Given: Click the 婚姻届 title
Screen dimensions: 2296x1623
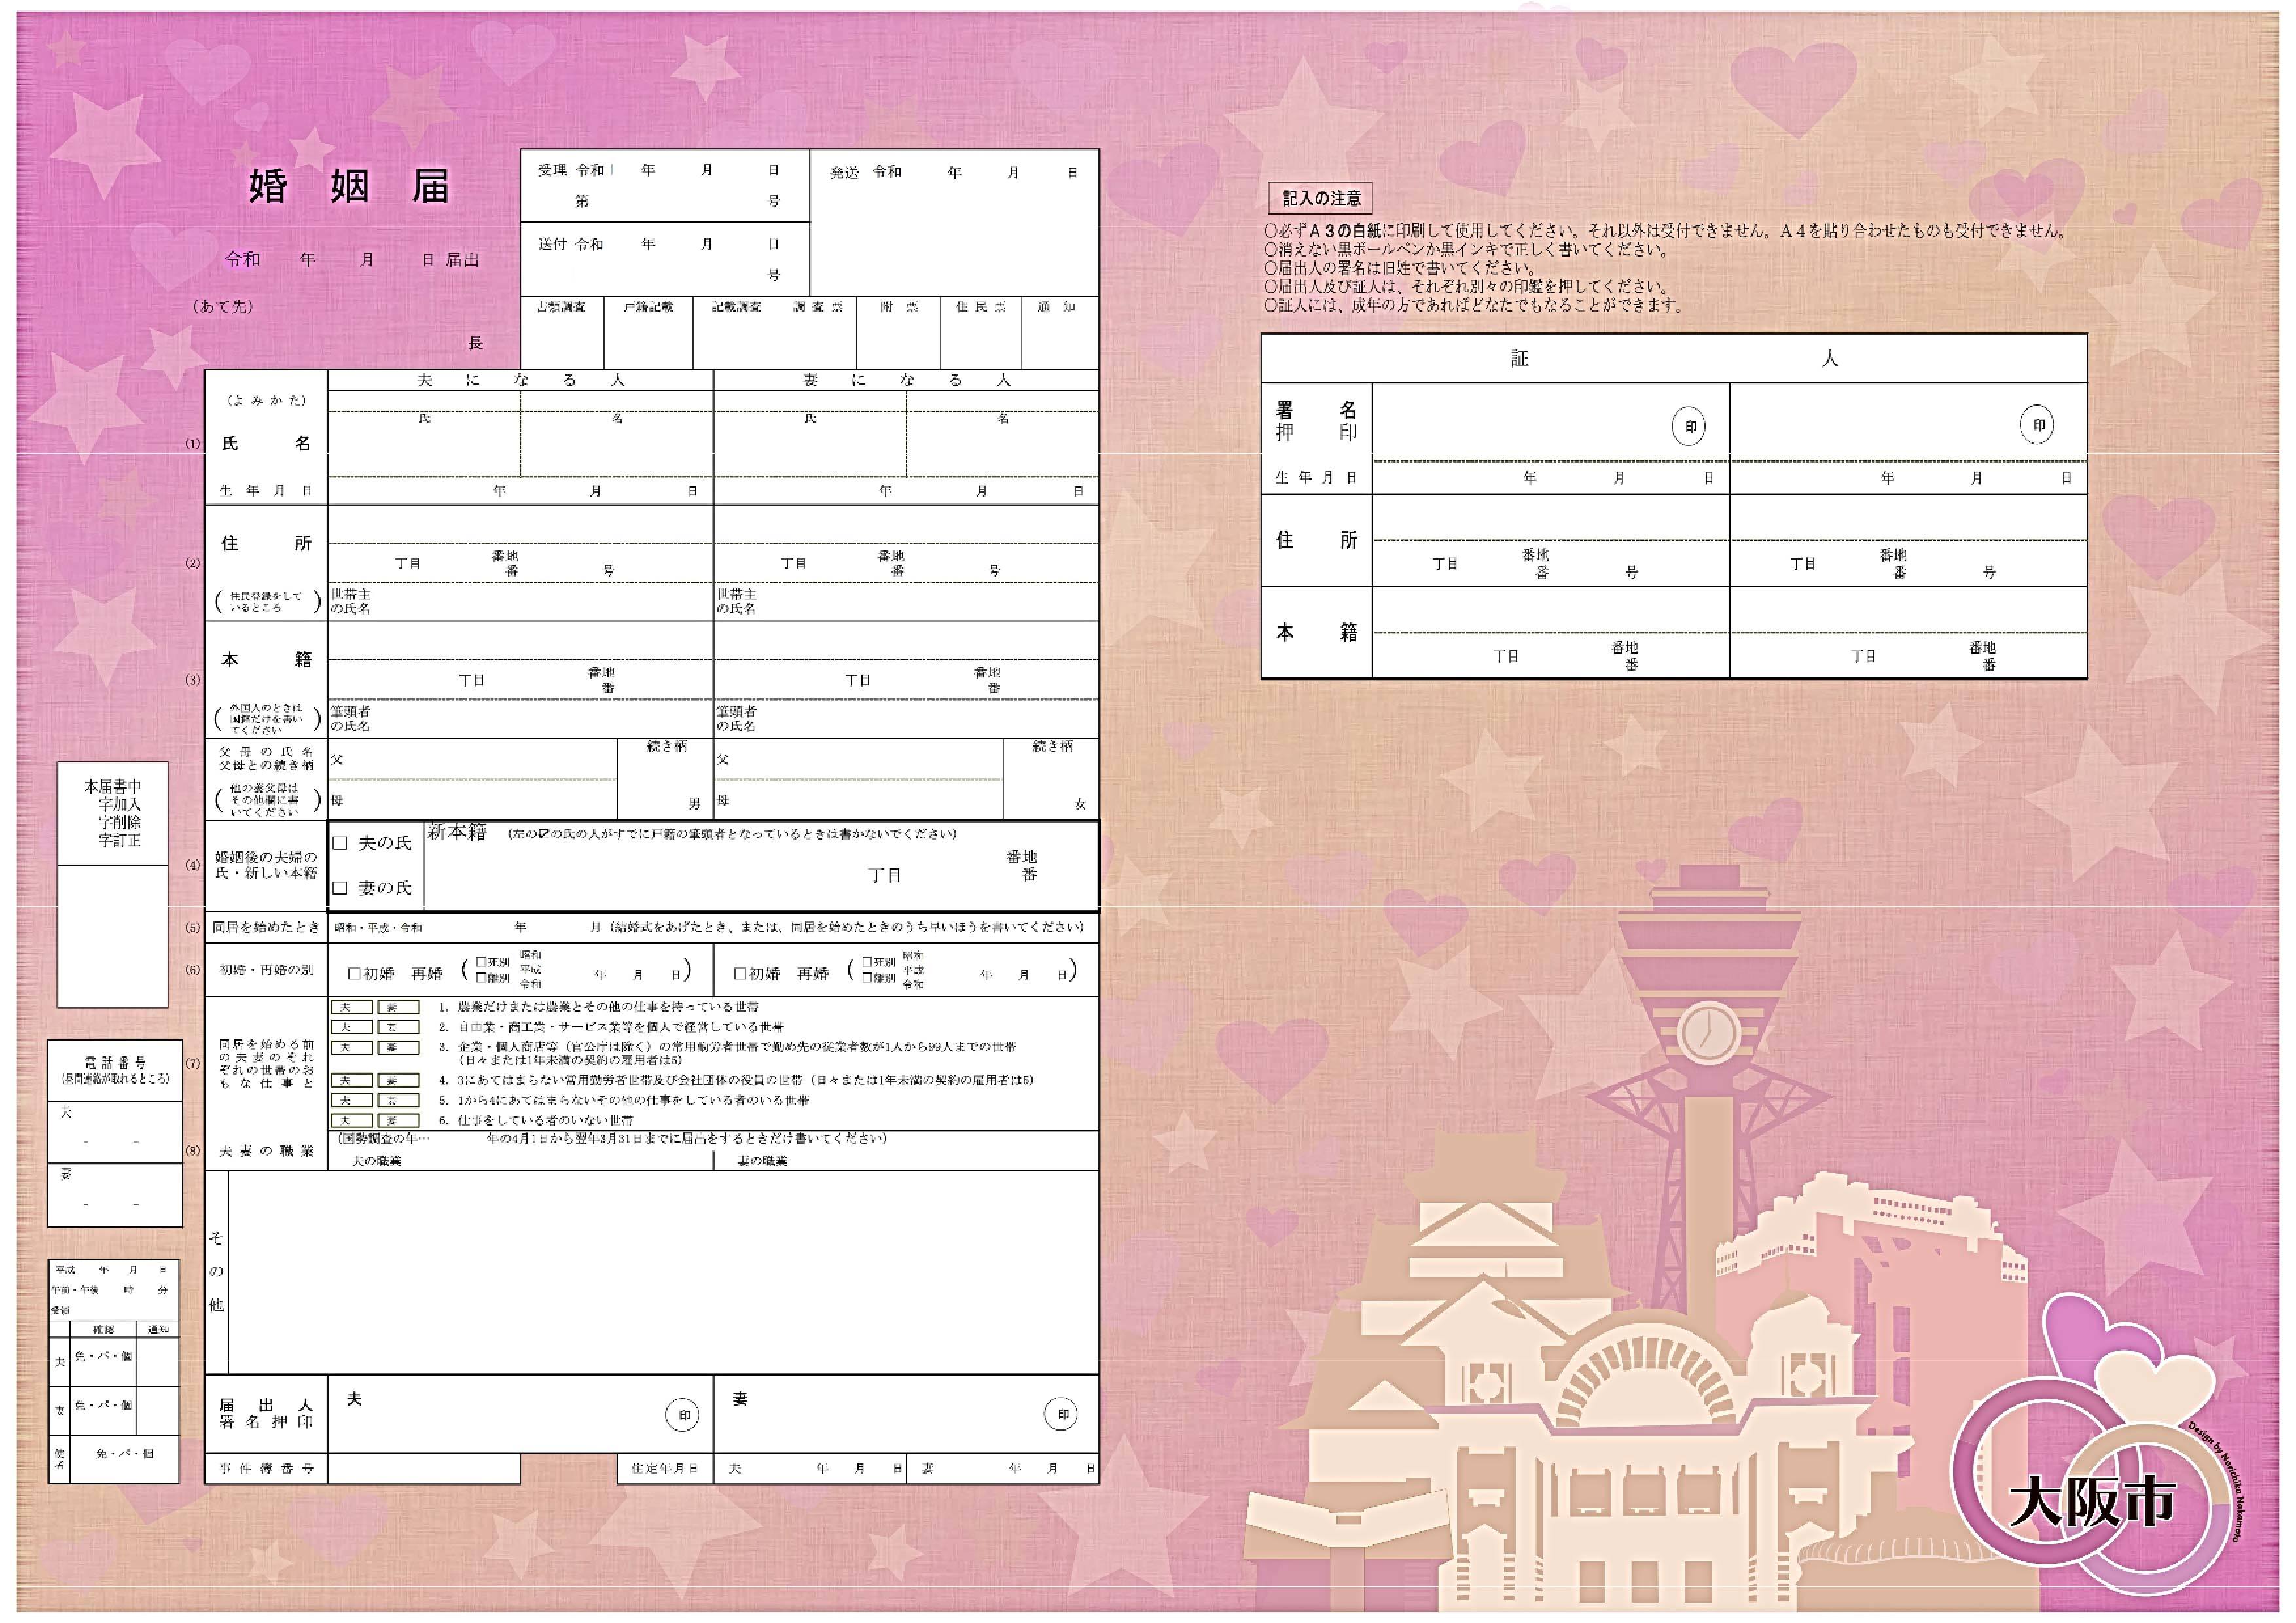Looking at the screenshot, I should point(349,186).
